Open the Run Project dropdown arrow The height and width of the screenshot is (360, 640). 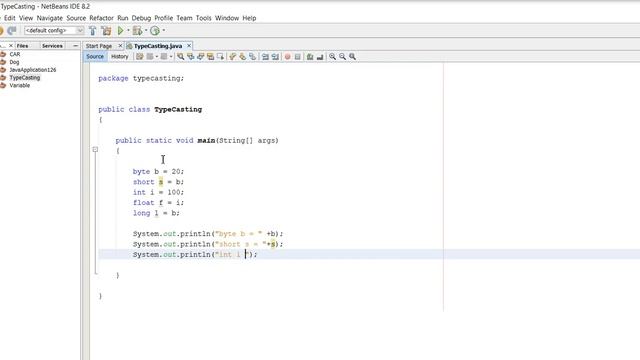(128, 31)
